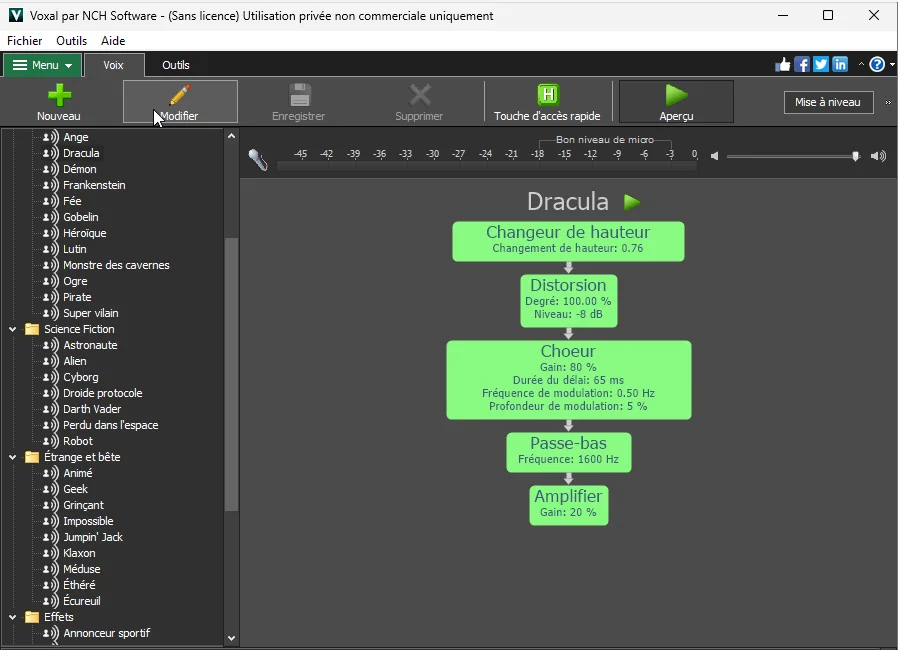The height and width of the screenshot is (650, 898).
Task: Open Touche d'accès rapide hotkey settings
Action: click(547, 95)
